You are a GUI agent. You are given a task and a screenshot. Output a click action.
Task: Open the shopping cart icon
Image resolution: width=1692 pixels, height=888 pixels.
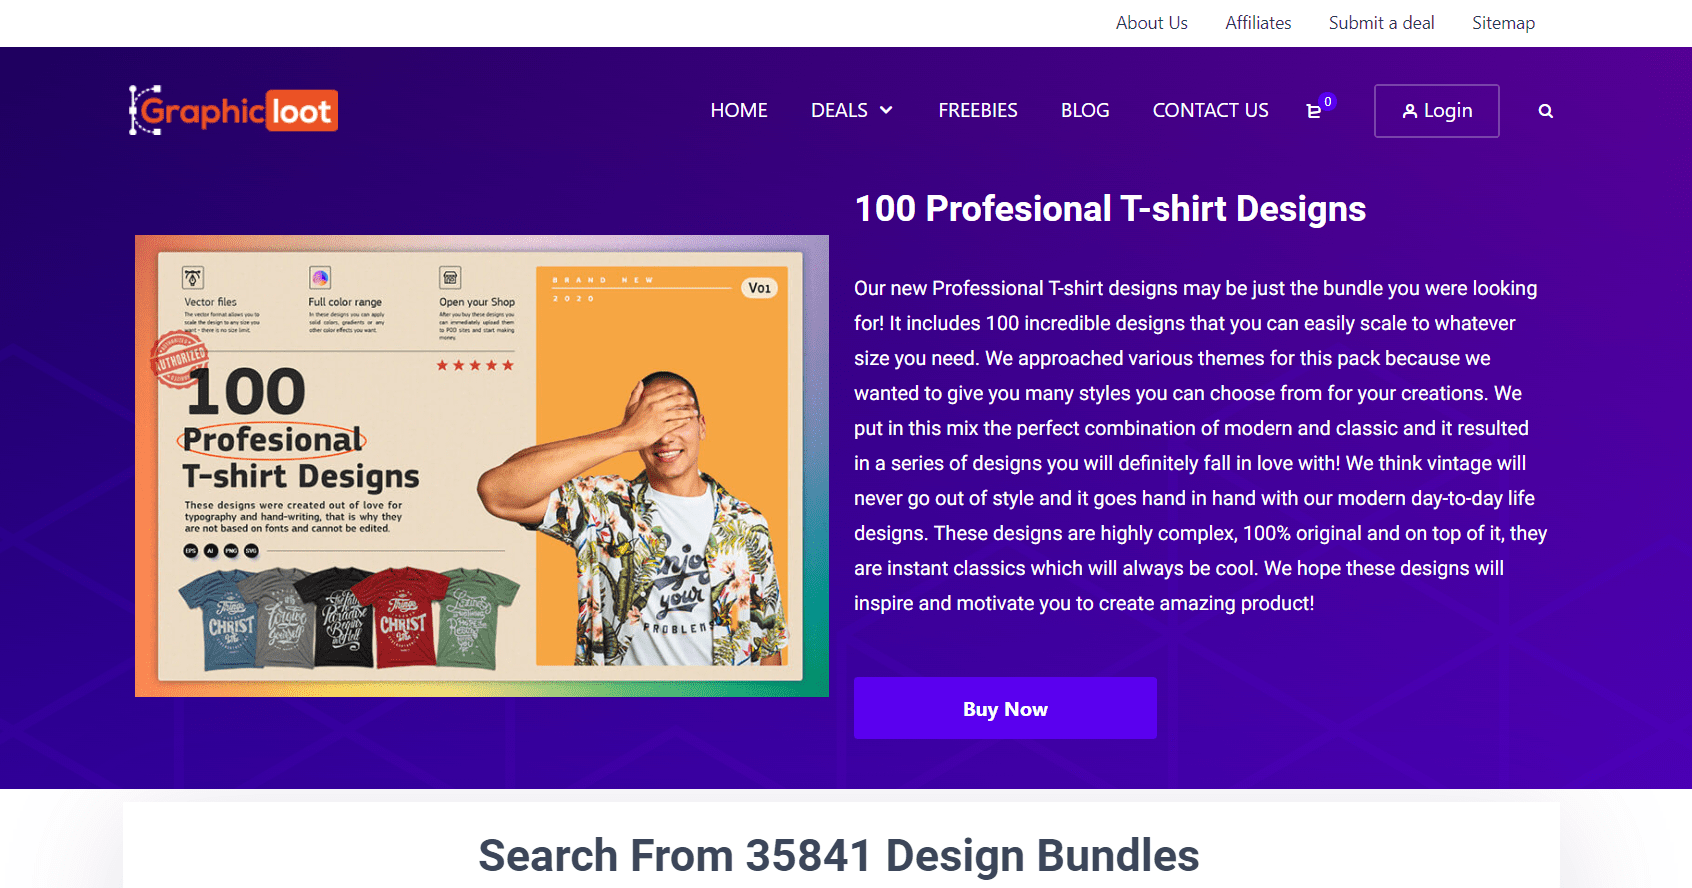pos(1314,111)
